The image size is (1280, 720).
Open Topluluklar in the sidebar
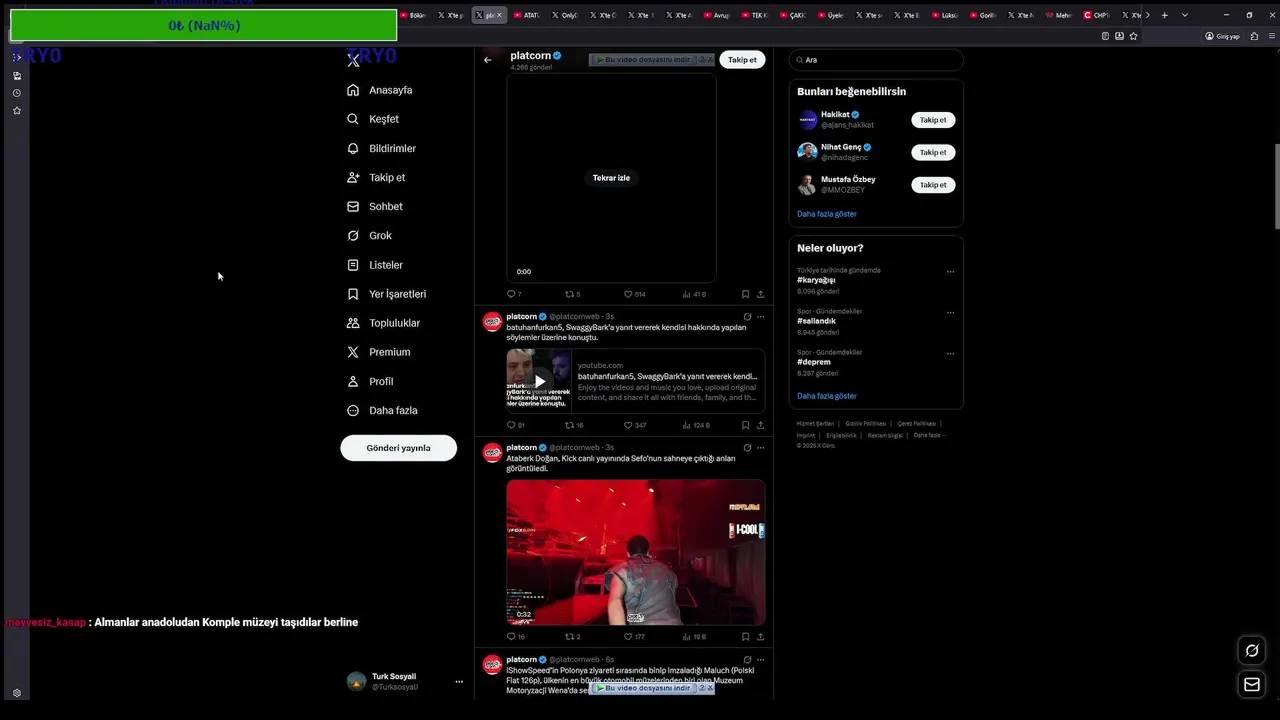(383, 323)
